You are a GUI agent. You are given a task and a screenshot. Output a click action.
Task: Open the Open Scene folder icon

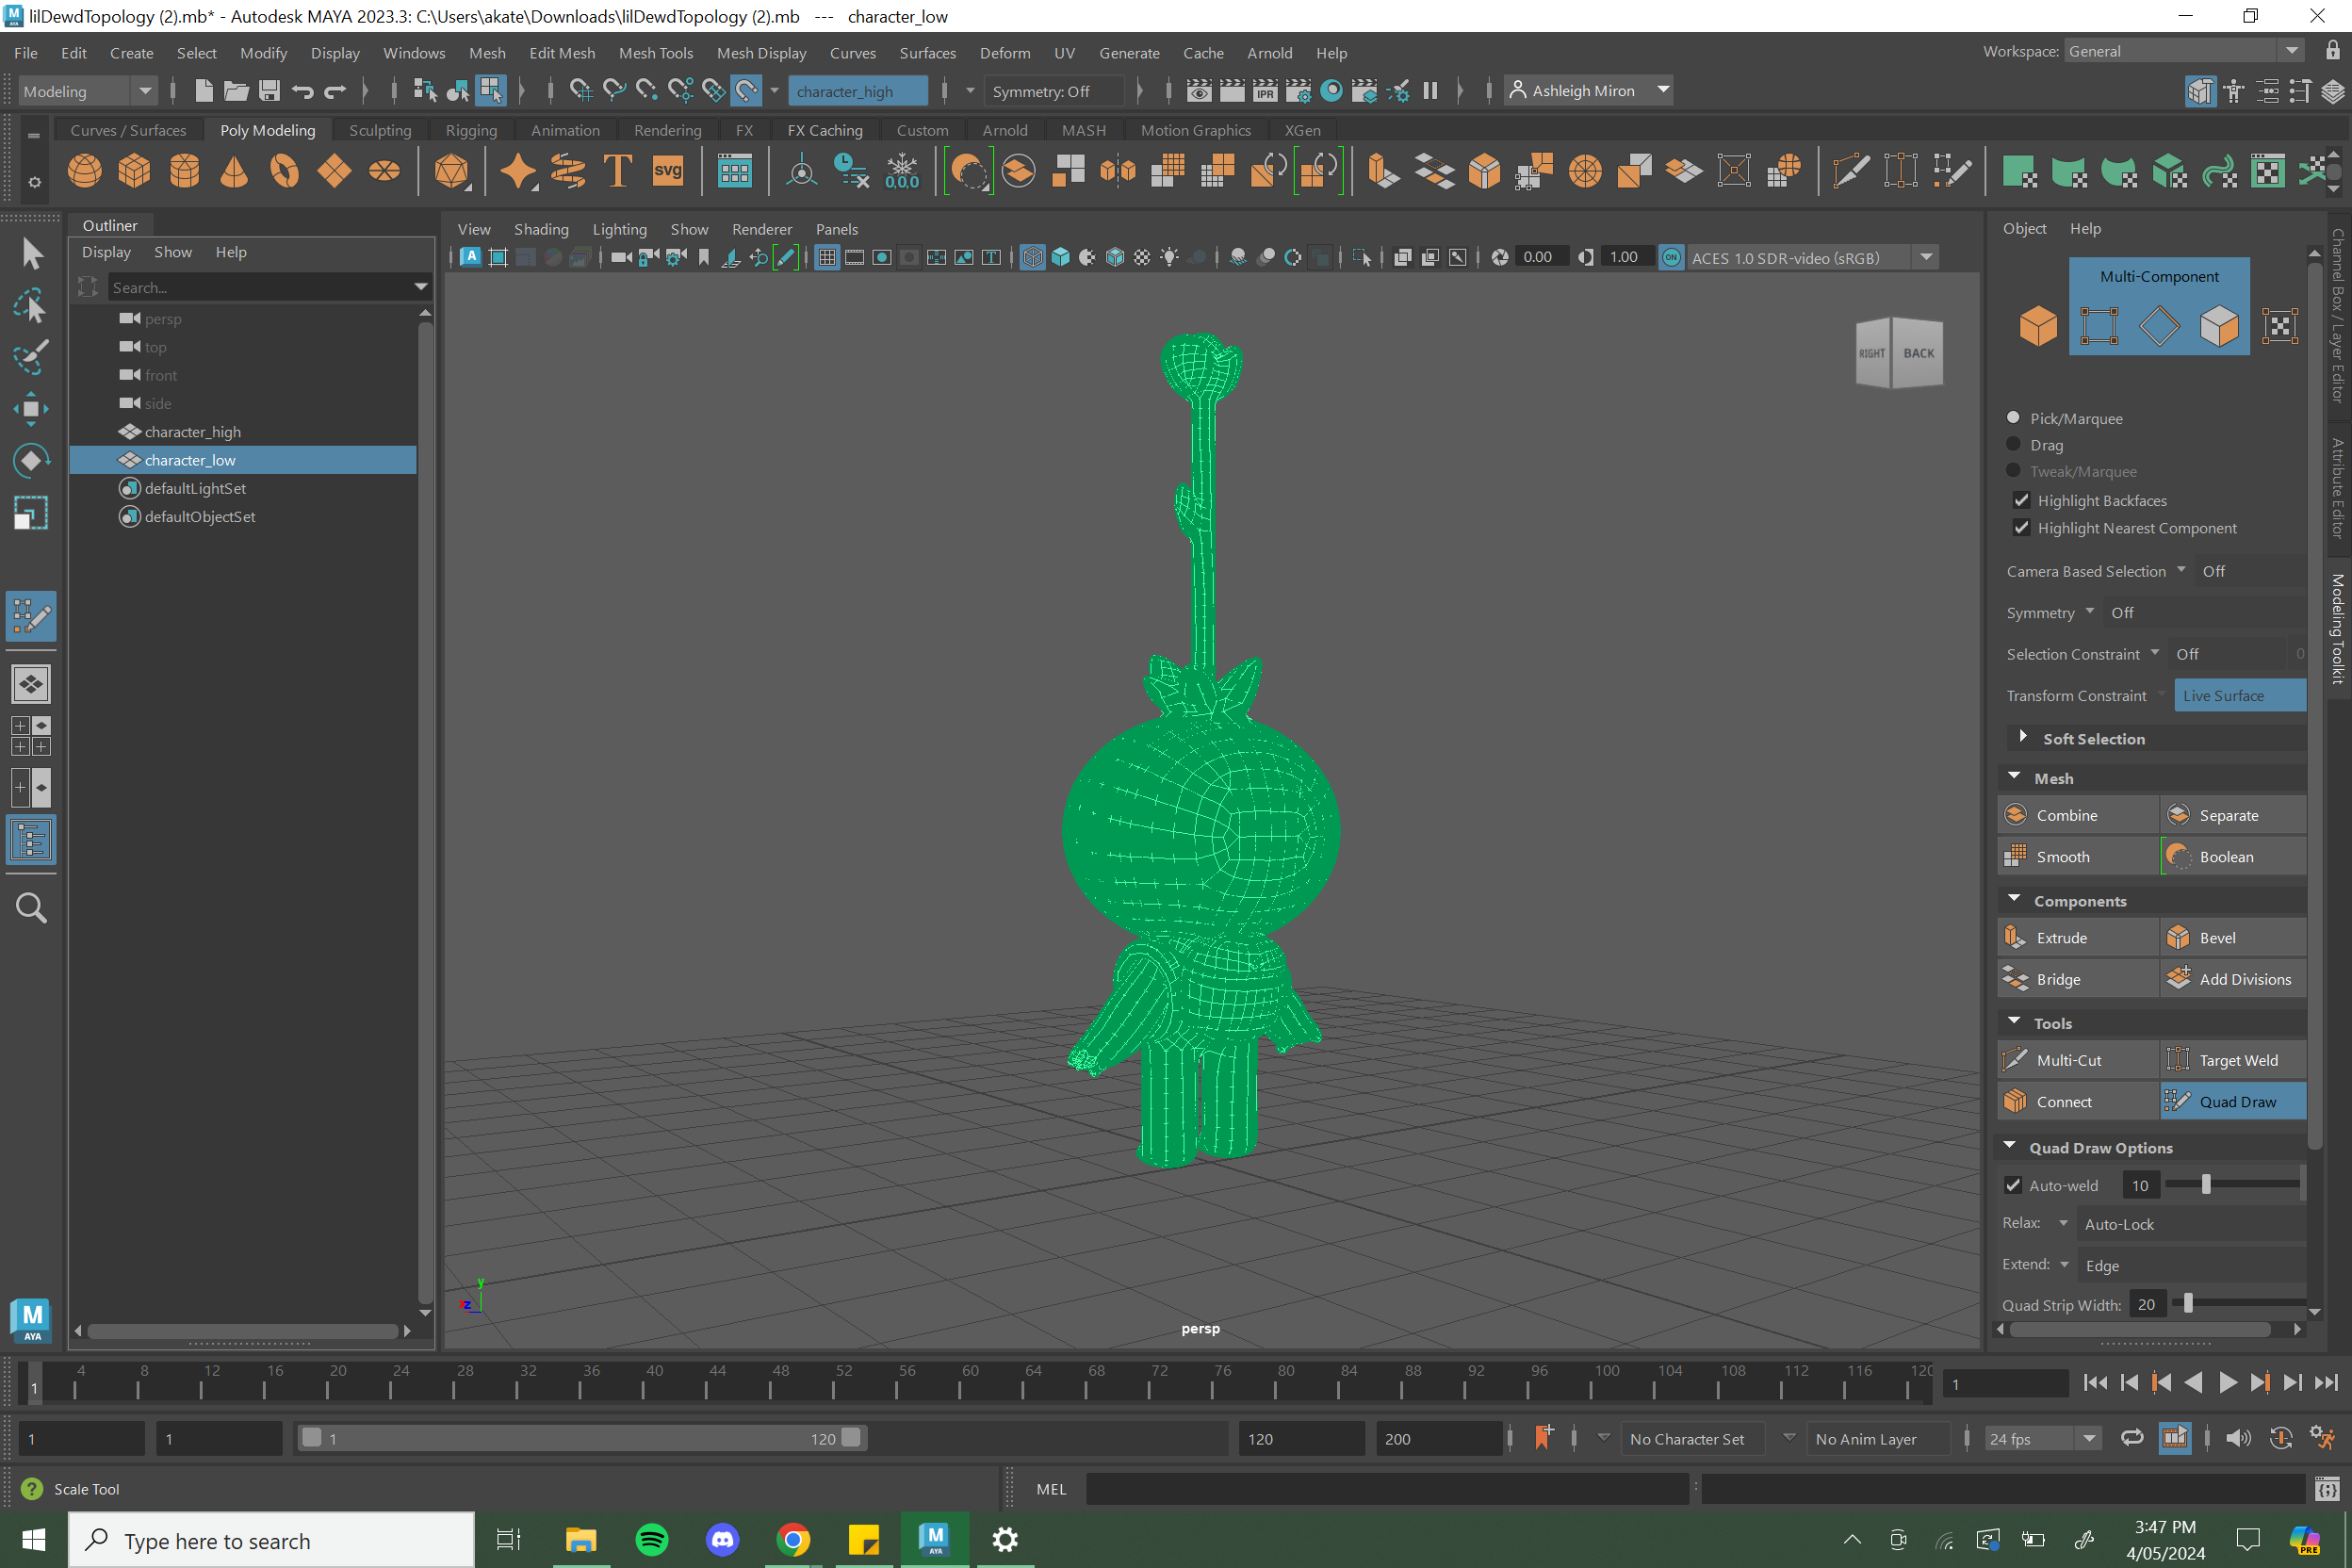point(236,91)
